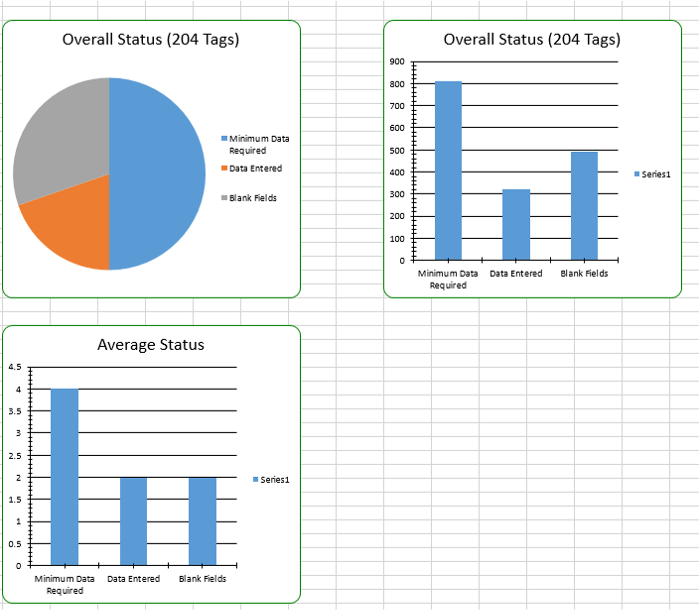The width and height of the screenshot is (699, 610).
Task: Select the Data Entered bar in Average Status
Action: click(x=133, y=520)
